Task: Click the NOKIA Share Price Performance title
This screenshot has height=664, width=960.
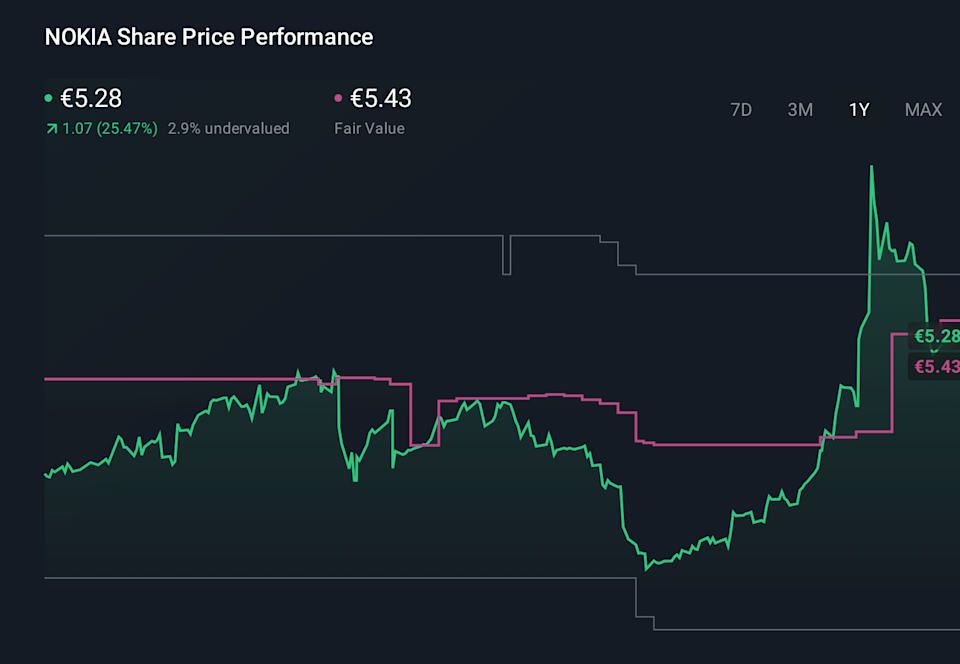Action: 207,37
